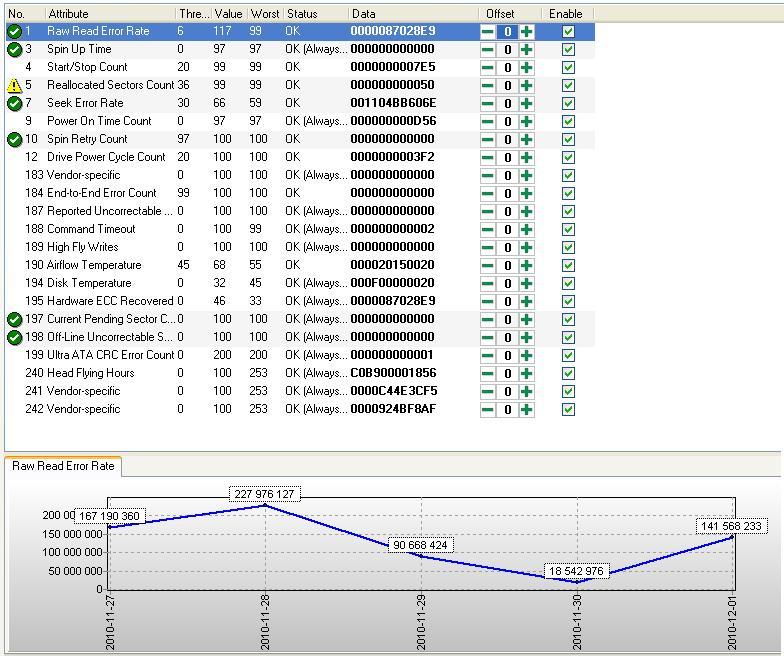Sort by the Data column header
Viewport: 784px width, 658px height.
click(x=413, y=14)
